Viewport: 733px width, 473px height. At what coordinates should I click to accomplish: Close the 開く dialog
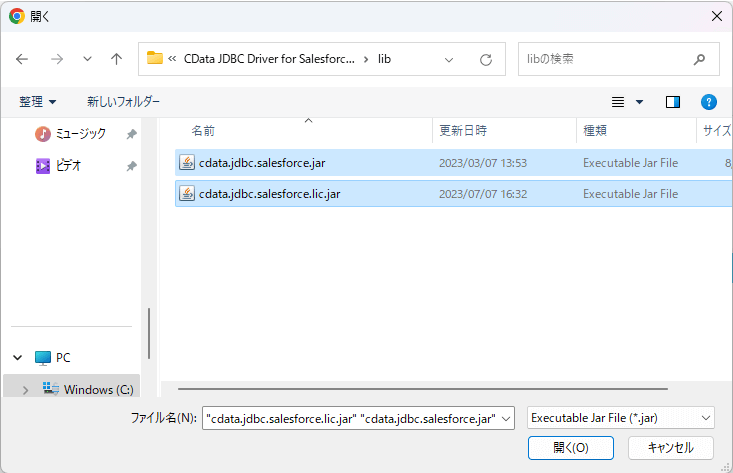(717, 16)
